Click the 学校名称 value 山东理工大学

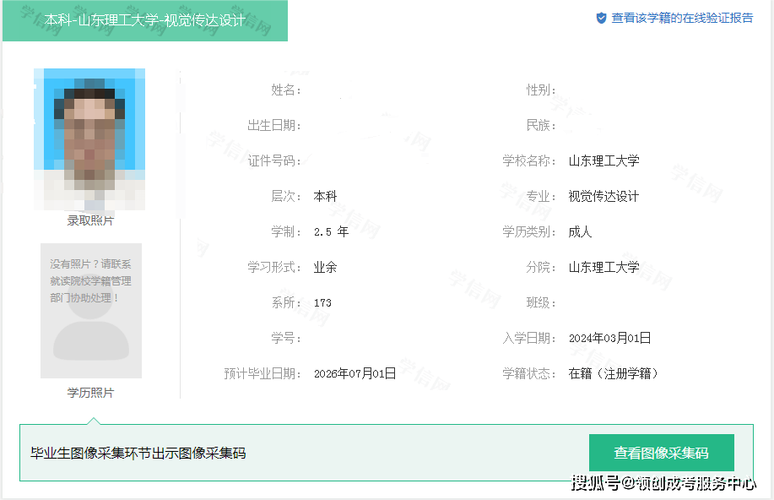point(604,161)
